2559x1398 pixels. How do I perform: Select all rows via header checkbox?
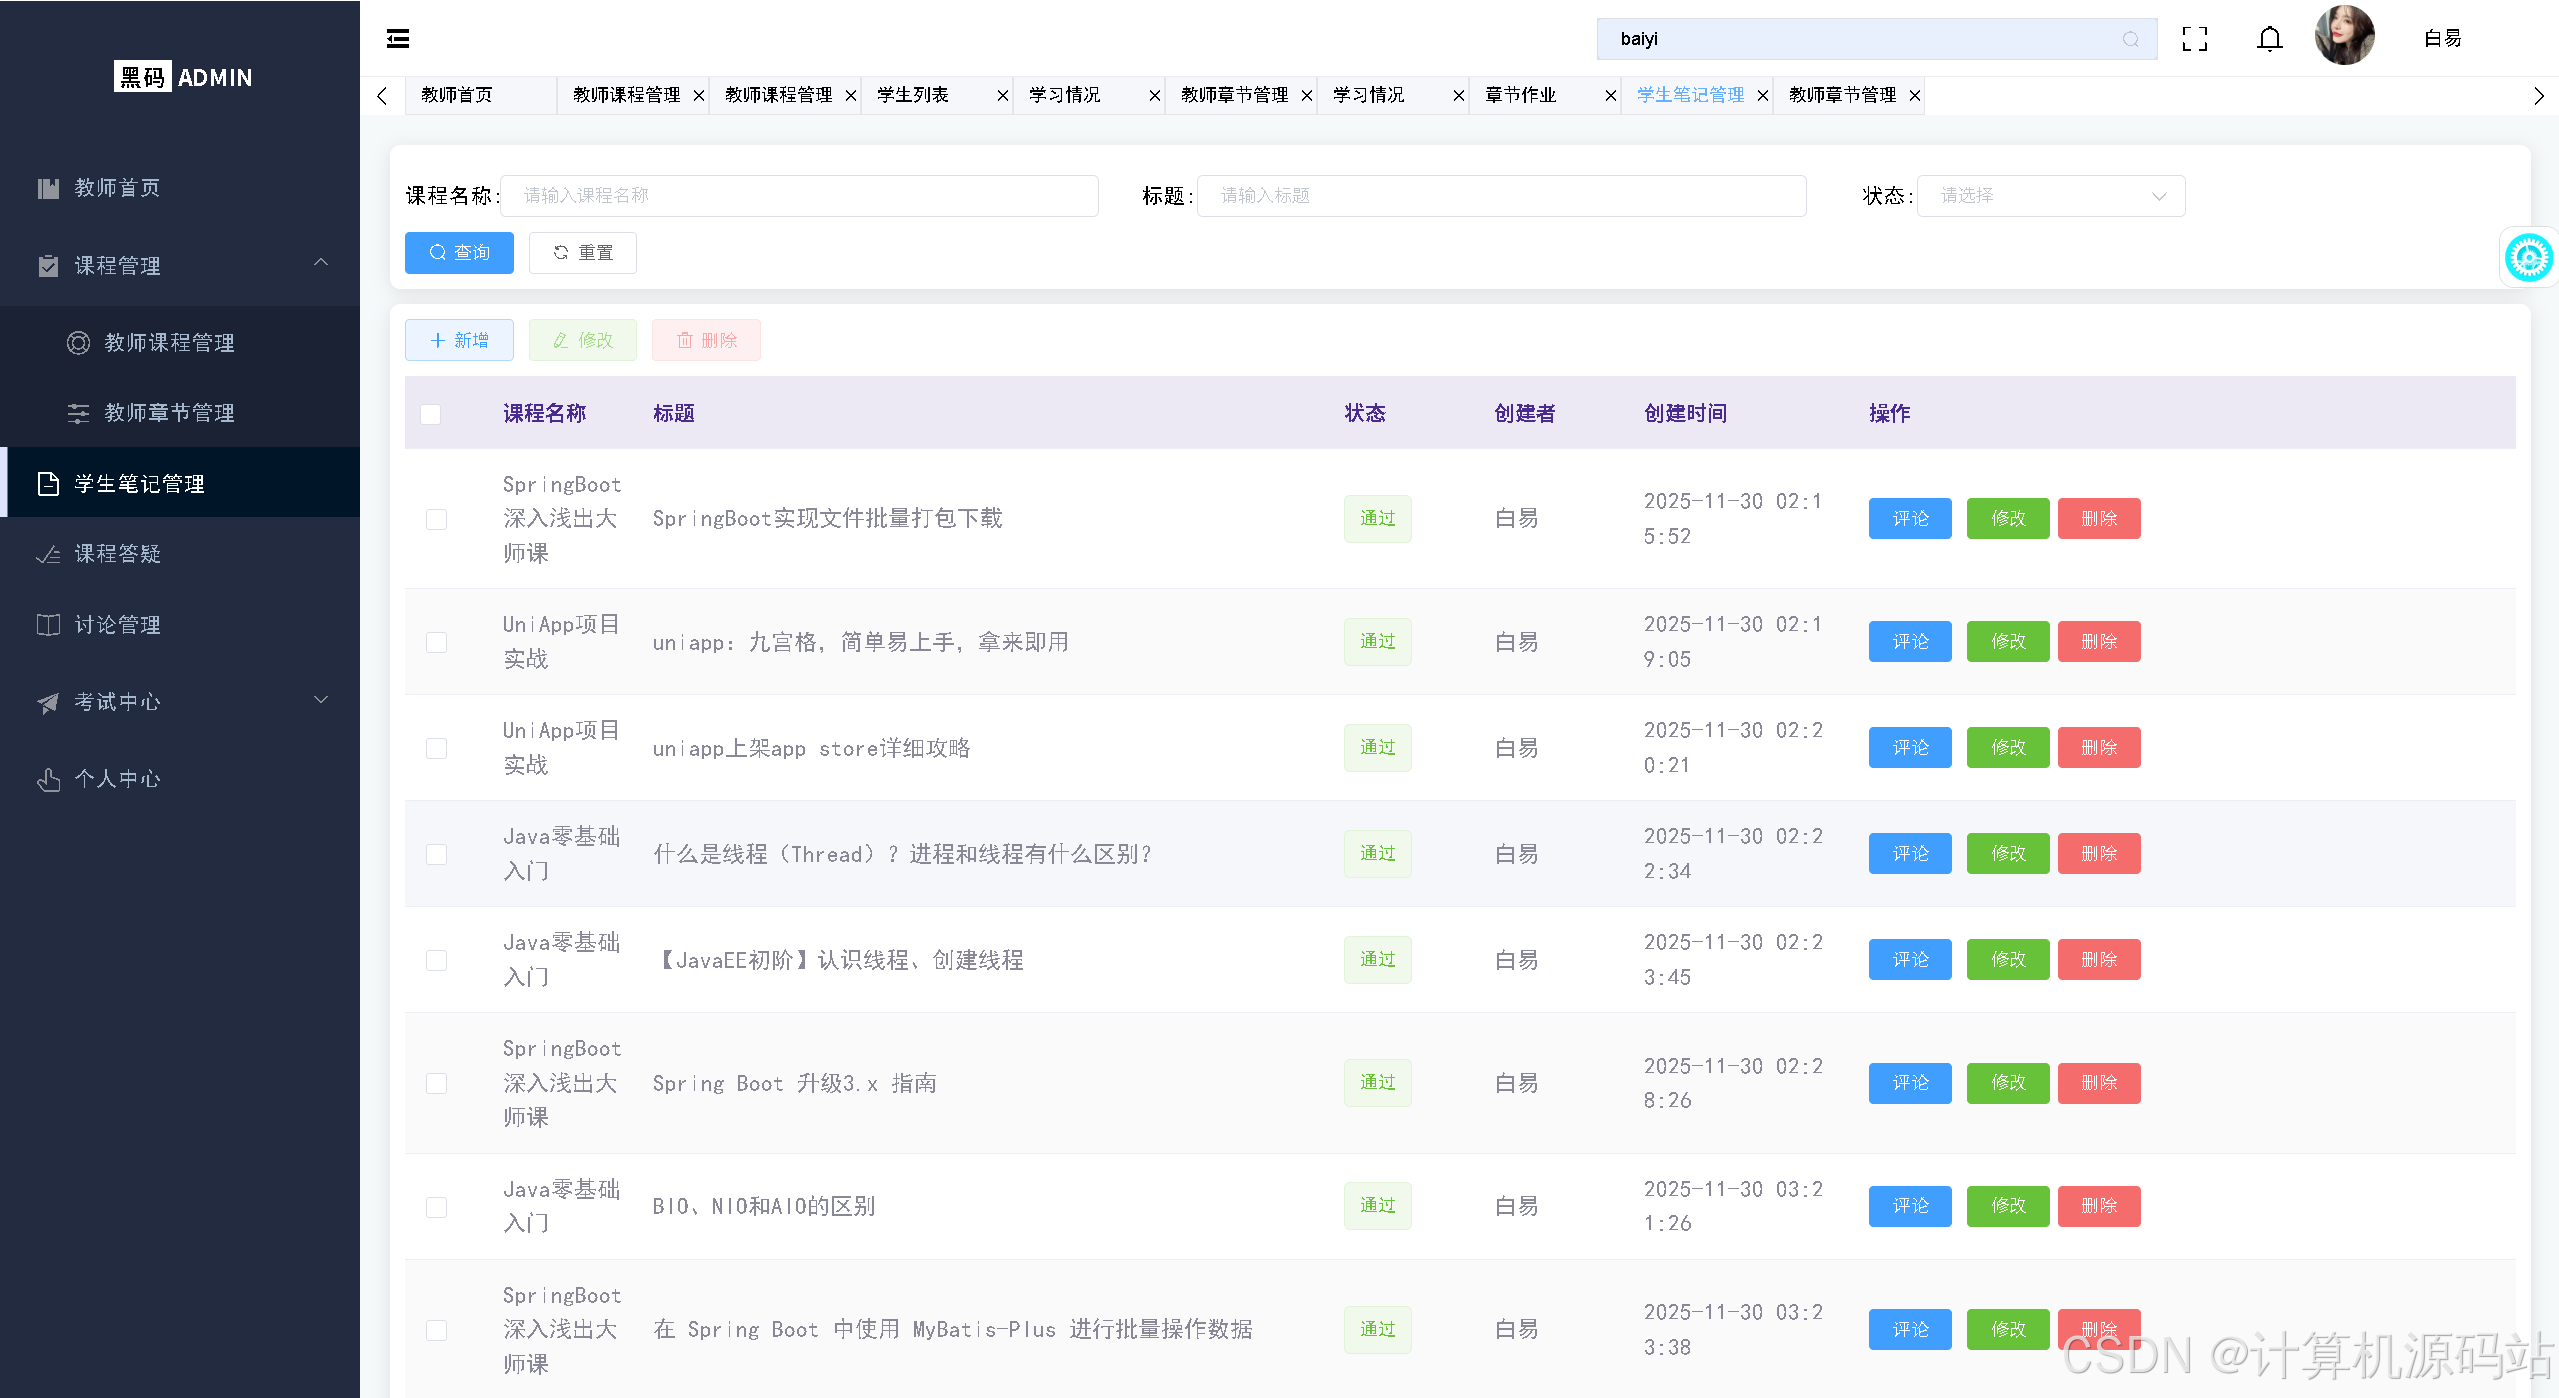pyautogui.click(x=431, y=414)
